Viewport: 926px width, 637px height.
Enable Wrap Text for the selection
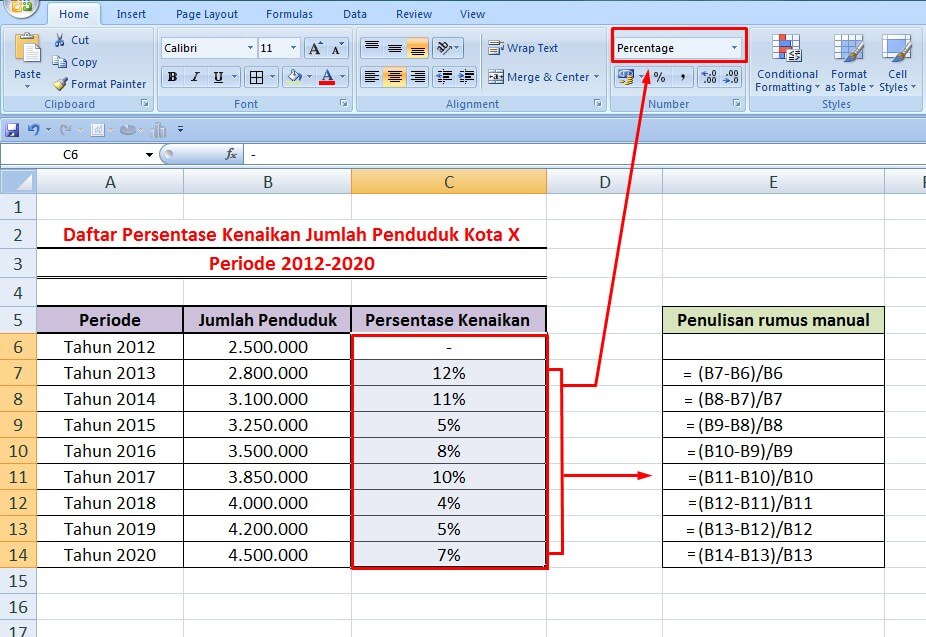(520, 48)
